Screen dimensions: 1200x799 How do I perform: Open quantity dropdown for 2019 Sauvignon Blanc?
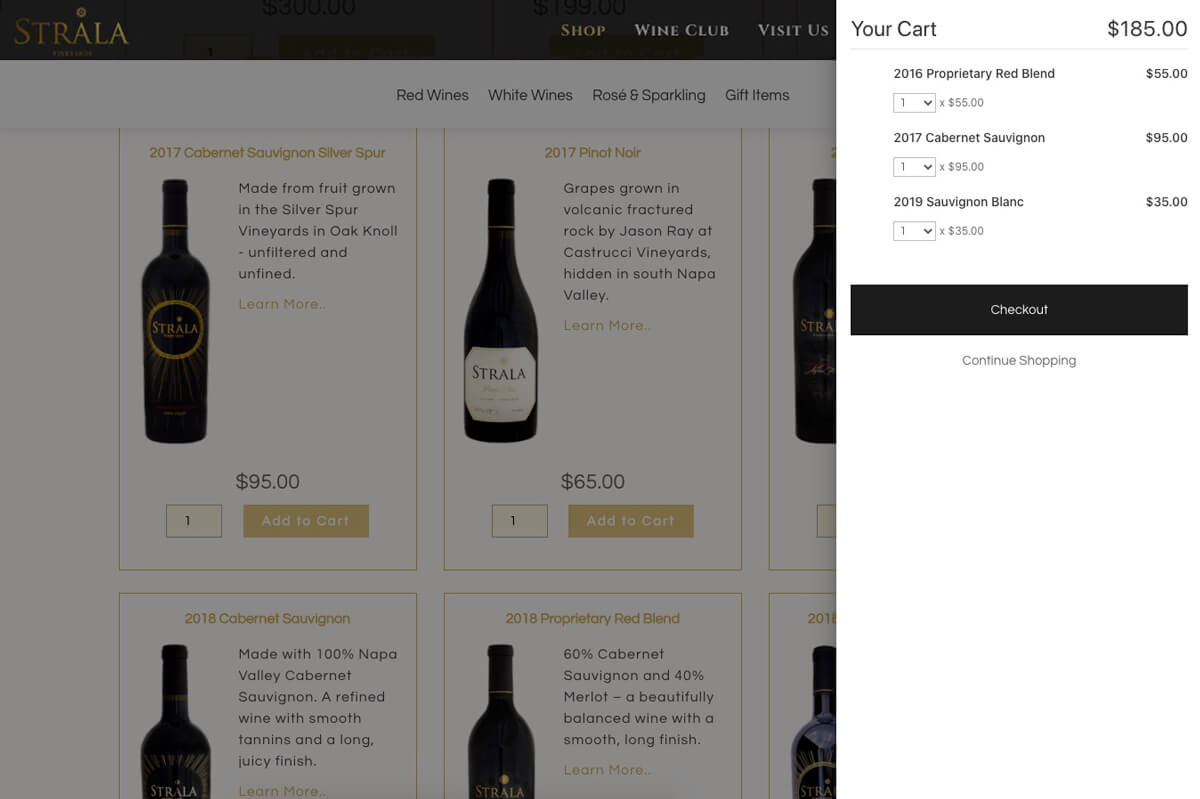click(x=913, y=230)
